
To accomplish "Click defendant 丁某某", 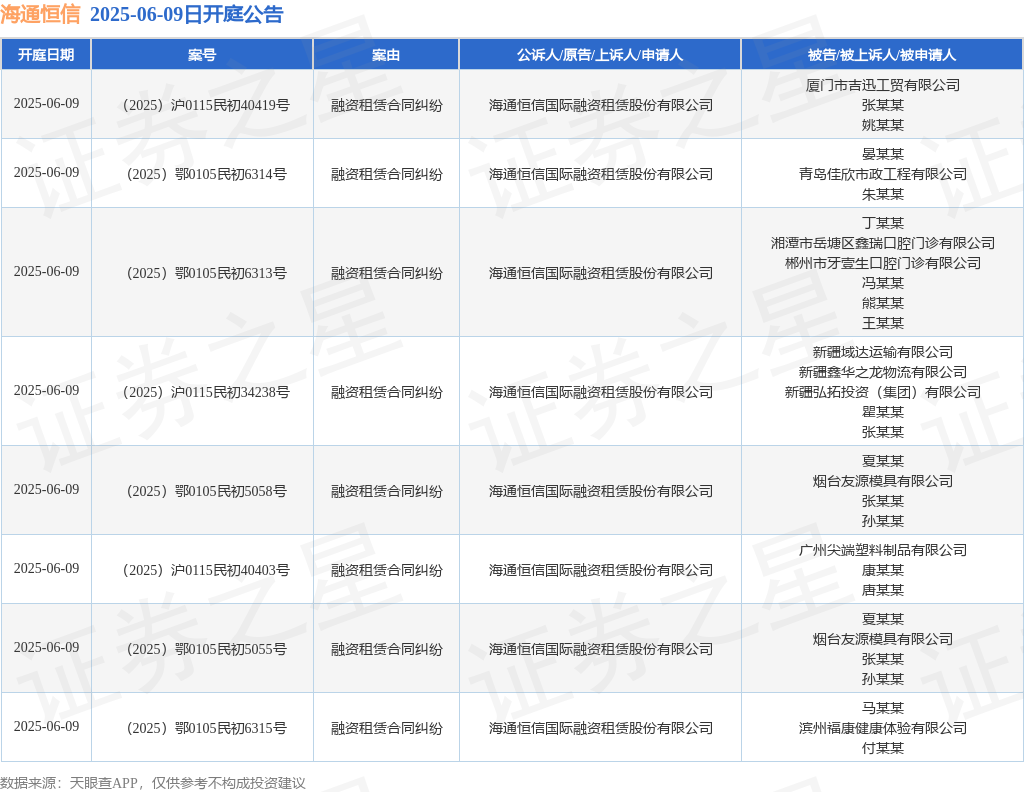I will point(883,223).
